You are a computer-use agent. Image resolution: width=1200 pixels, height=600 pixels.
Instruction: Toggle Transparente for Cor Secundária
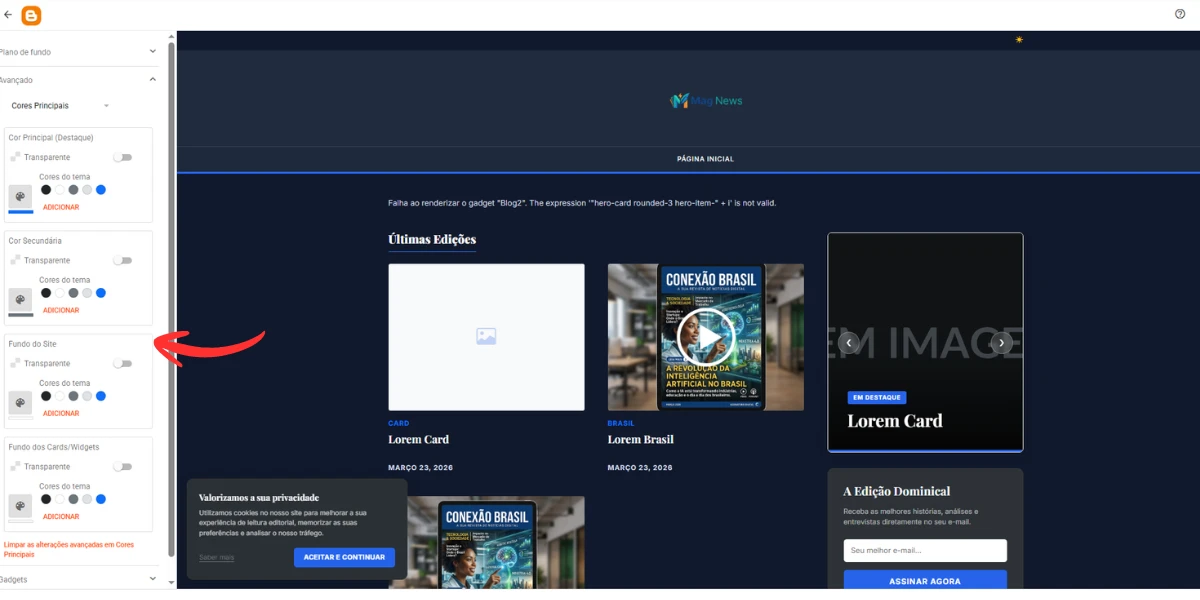123,260
